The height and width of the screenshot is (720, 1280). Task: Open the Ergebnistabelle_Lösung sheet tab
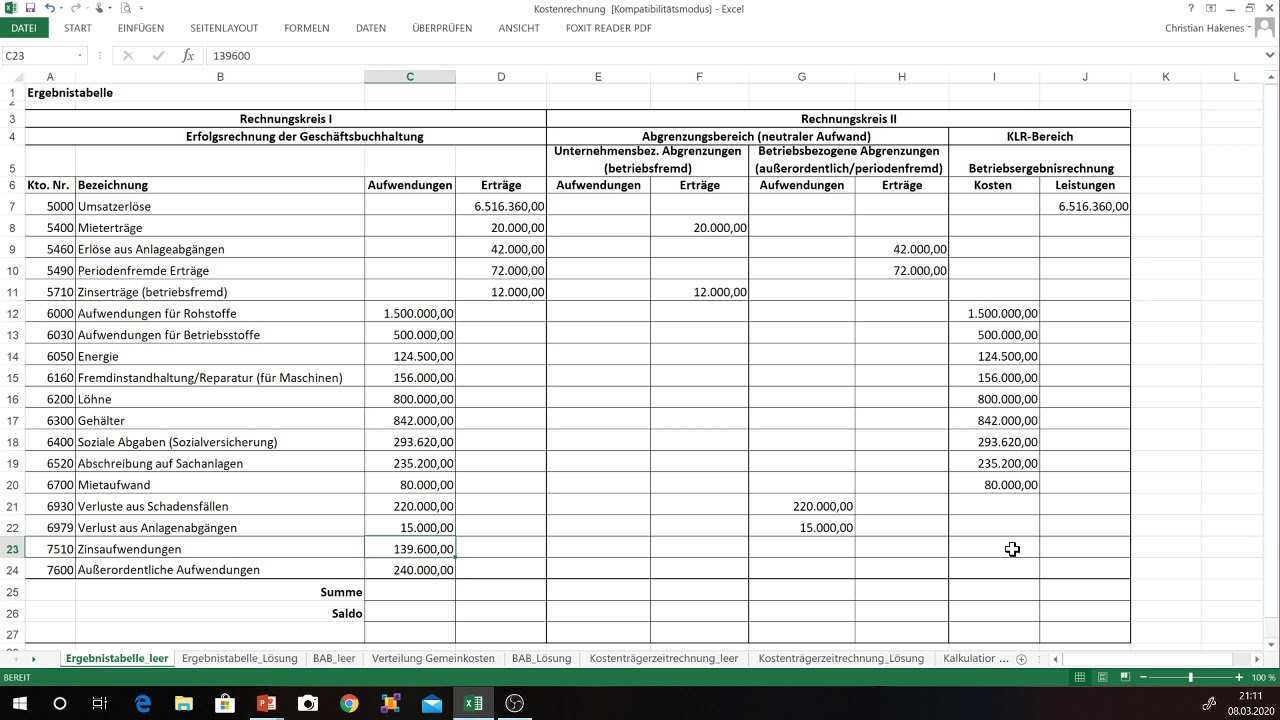[239, 659]
